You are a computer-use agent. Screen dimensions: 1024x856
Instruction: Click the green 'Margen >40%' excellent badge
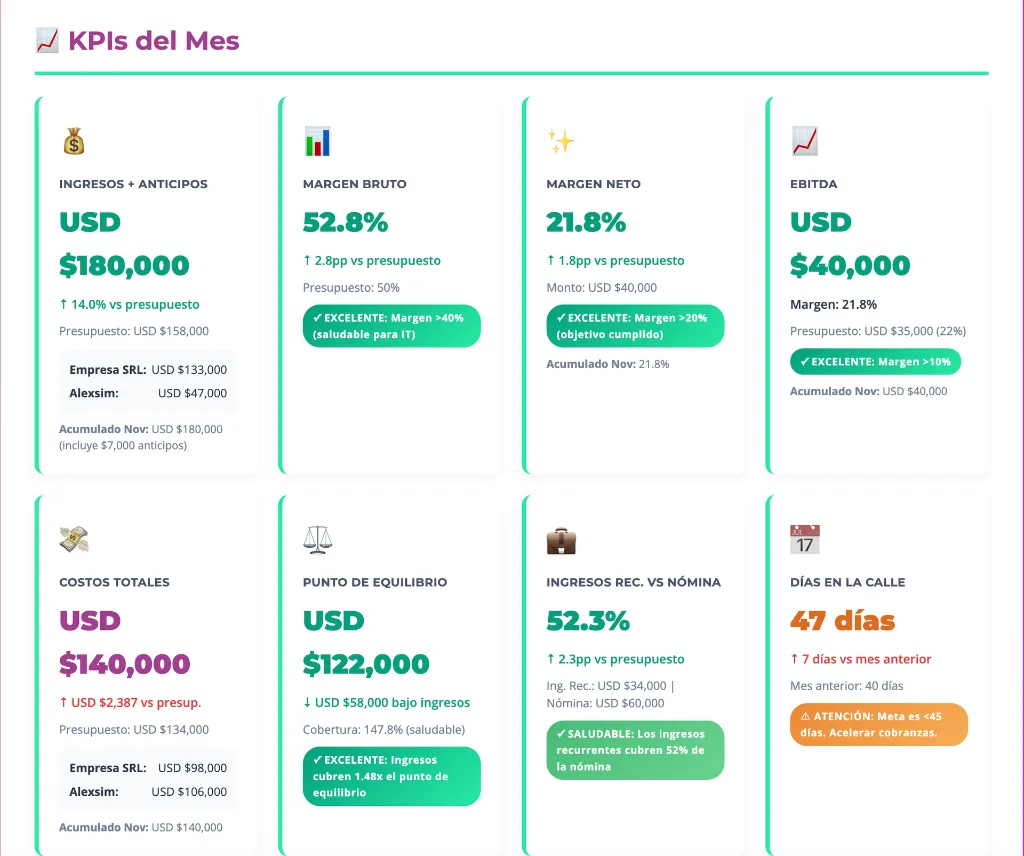(391, 326)
